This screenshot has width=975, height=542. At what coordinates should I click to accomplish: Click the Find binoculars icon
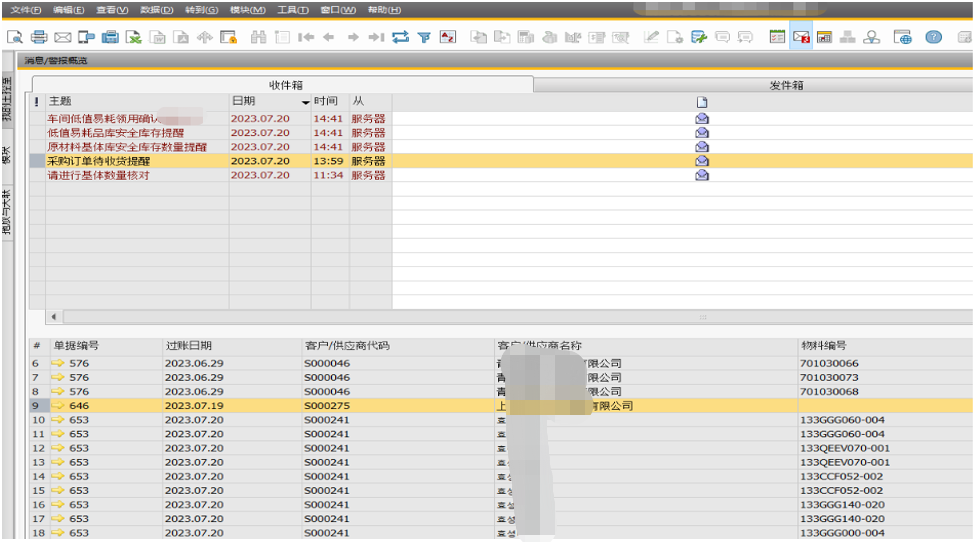coord(258,37)
